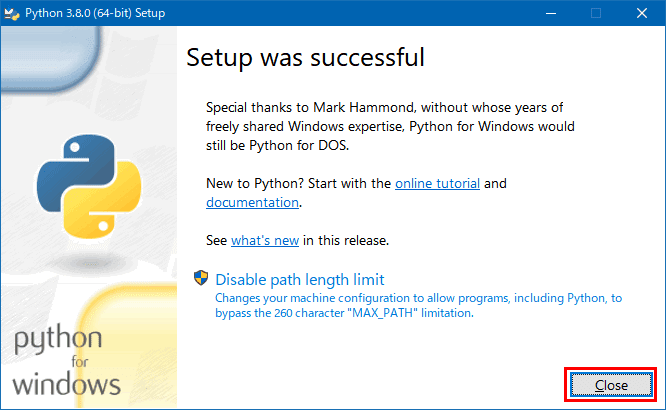
Task: Click the Python 3.8.0 (64-bit) Setup title text
Action: (95, 13)
